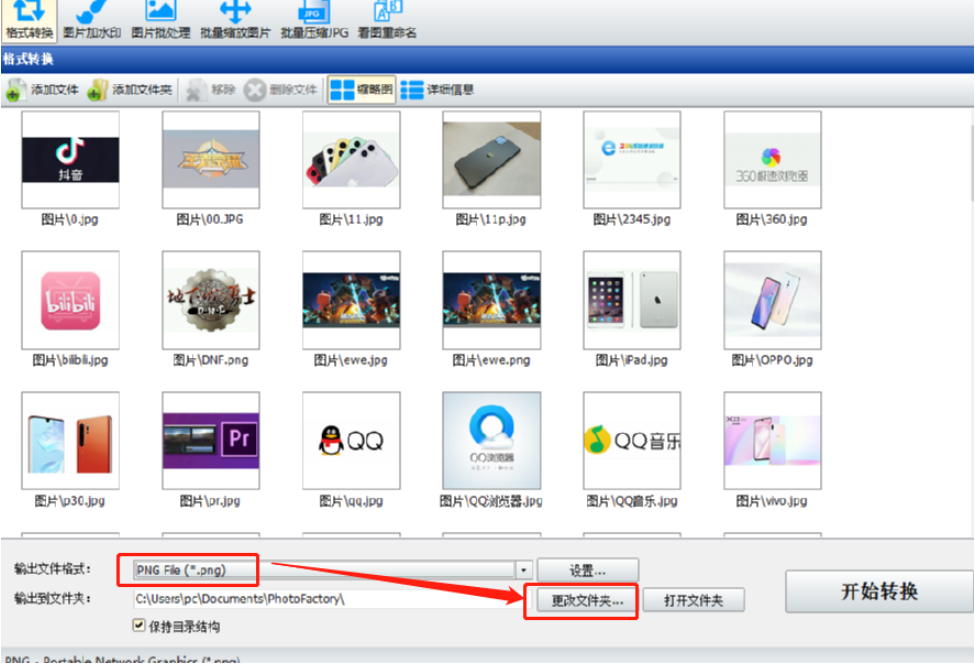This screenshot has height=664, width=975.
Task: Switch to 详细信息 detail view
Action: click(x=437, y=90)
